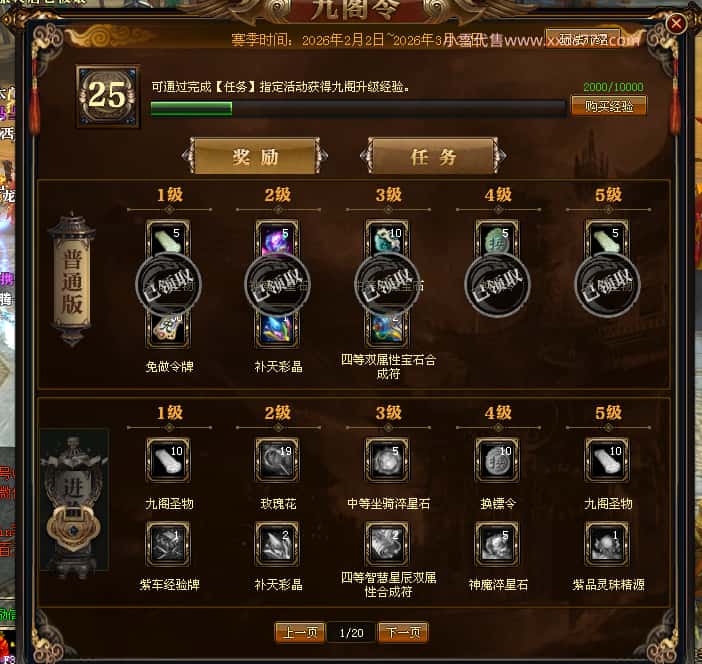Select the 普通版 lantern label

coord(72,279)
